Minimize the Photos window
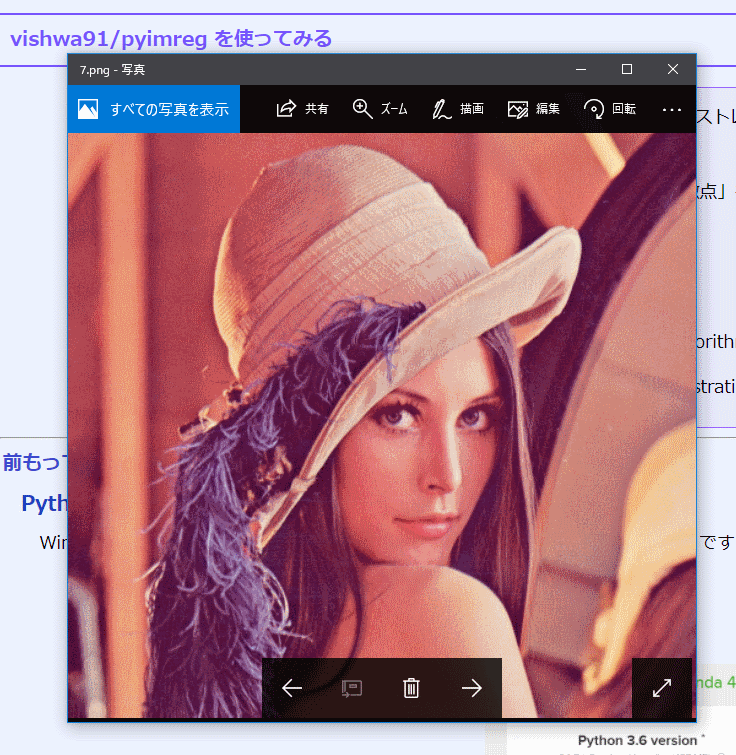The height and width of the screenshot is (755, 736). pos(580,69)
